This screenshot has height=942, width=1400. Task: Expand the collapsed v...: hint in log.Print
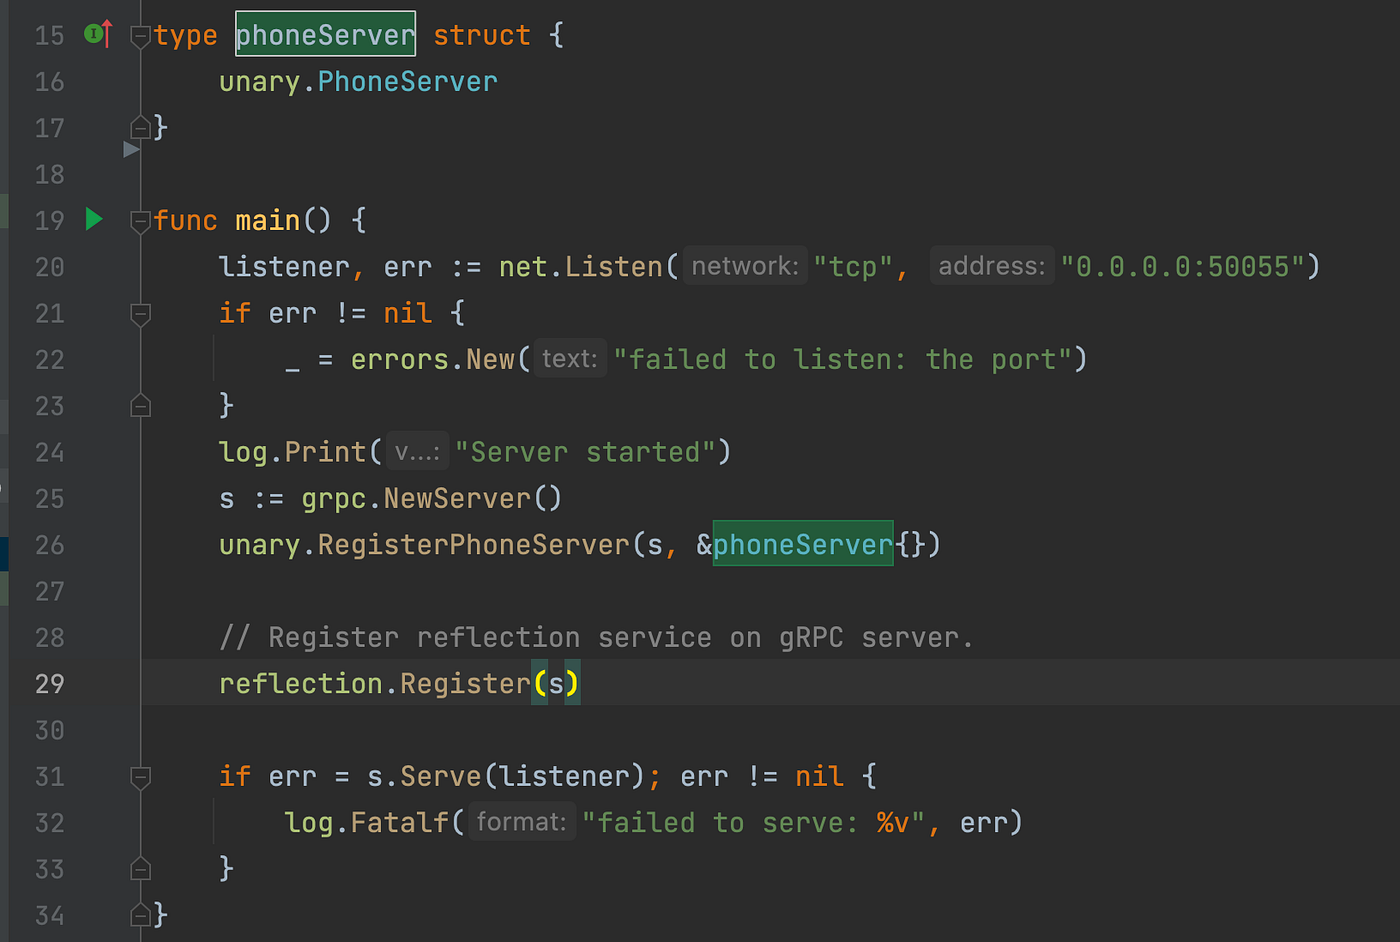[x=417, y=451]
